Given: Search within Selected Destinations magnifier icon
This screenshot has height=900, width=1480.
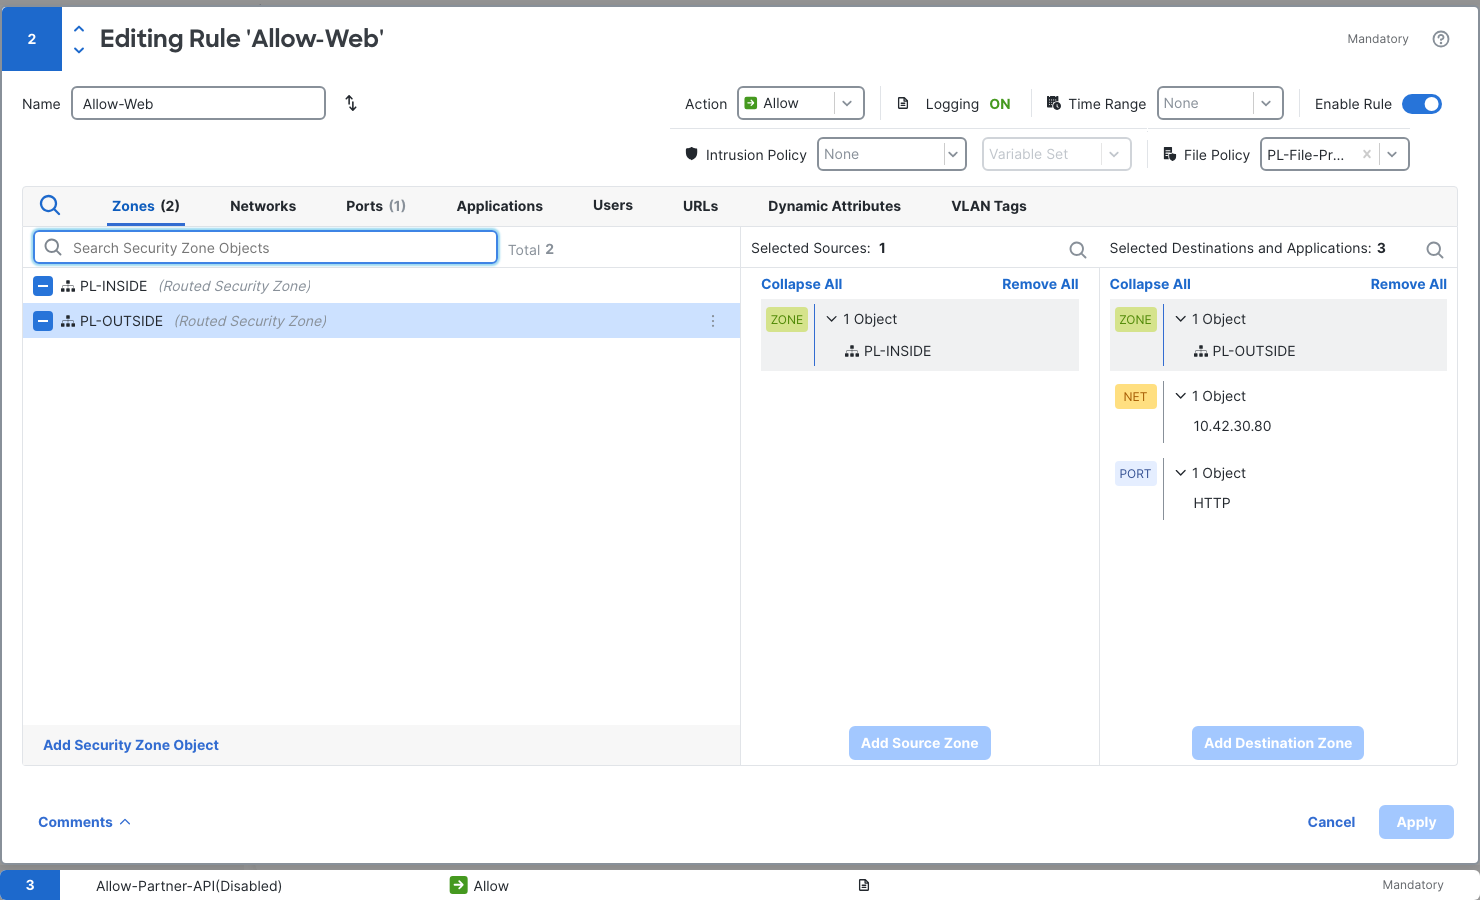Looking at the screenshot, I should point(1434,250).
